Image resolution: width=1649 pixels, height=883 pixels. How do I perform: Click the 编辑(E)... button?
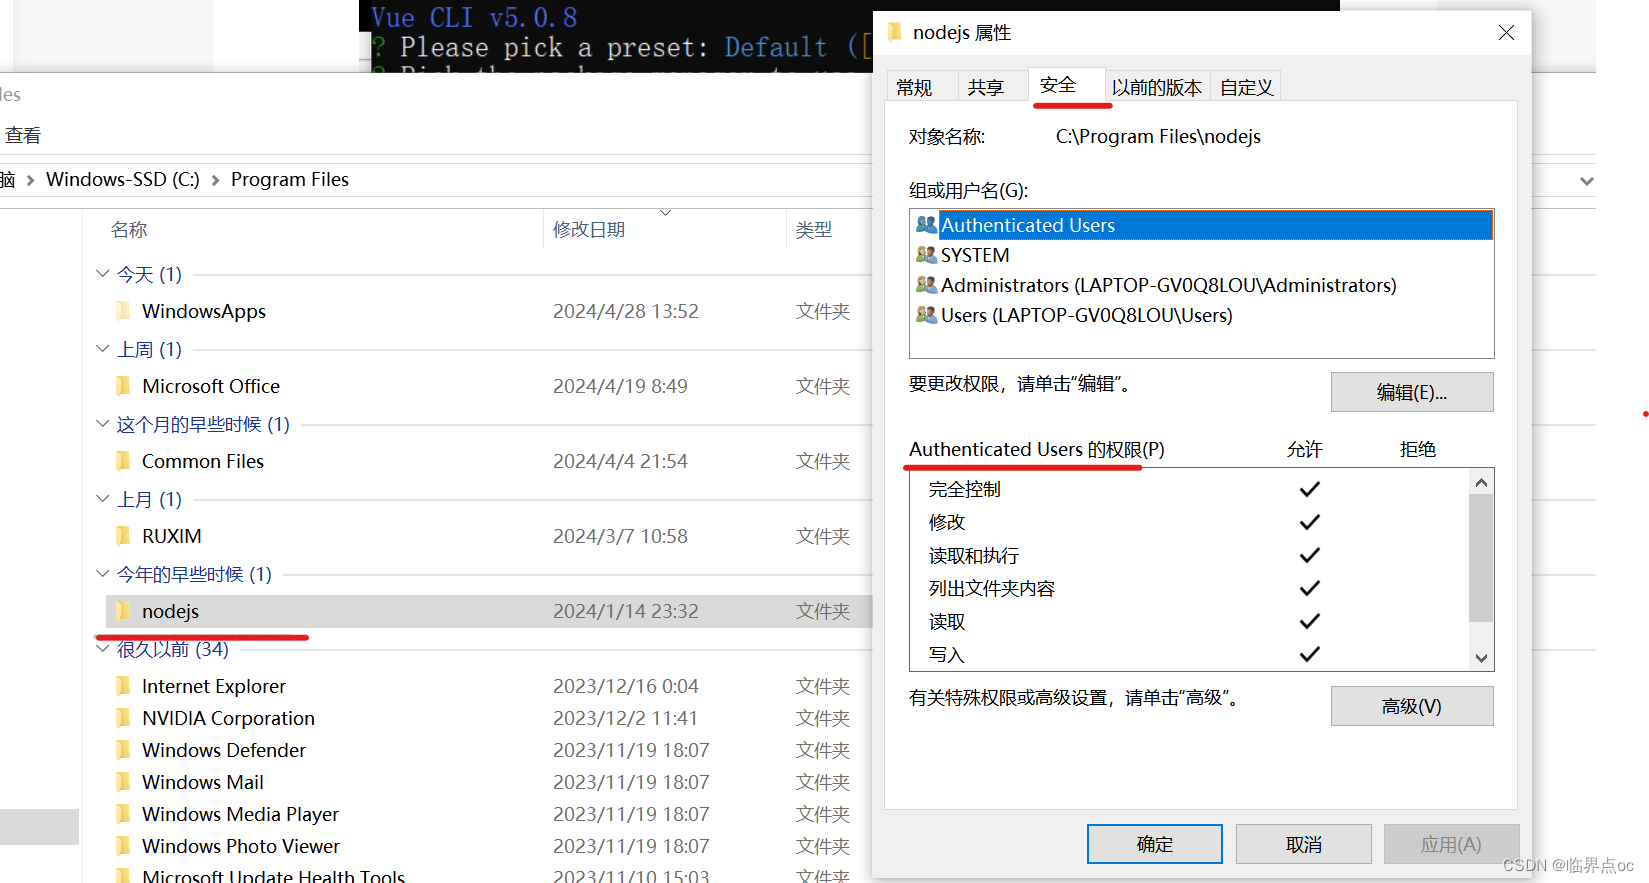pyautogui.click(x=1412, y=392)
